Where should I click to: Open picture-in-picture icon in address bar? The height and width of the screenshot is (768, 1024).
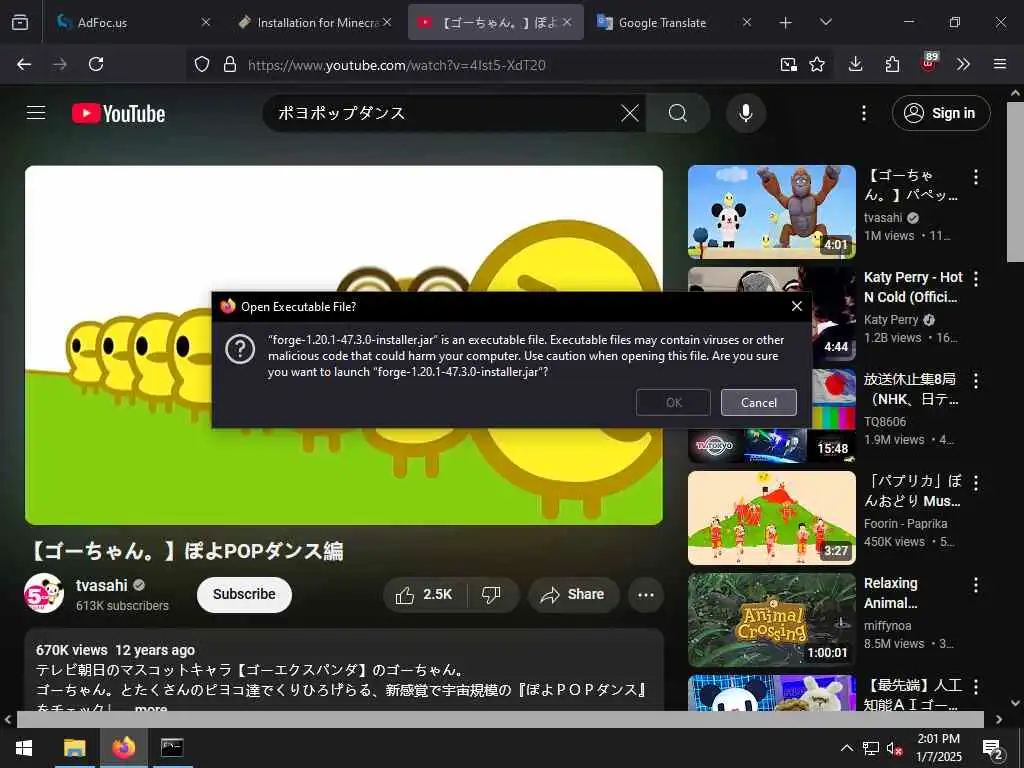(788, 64)
